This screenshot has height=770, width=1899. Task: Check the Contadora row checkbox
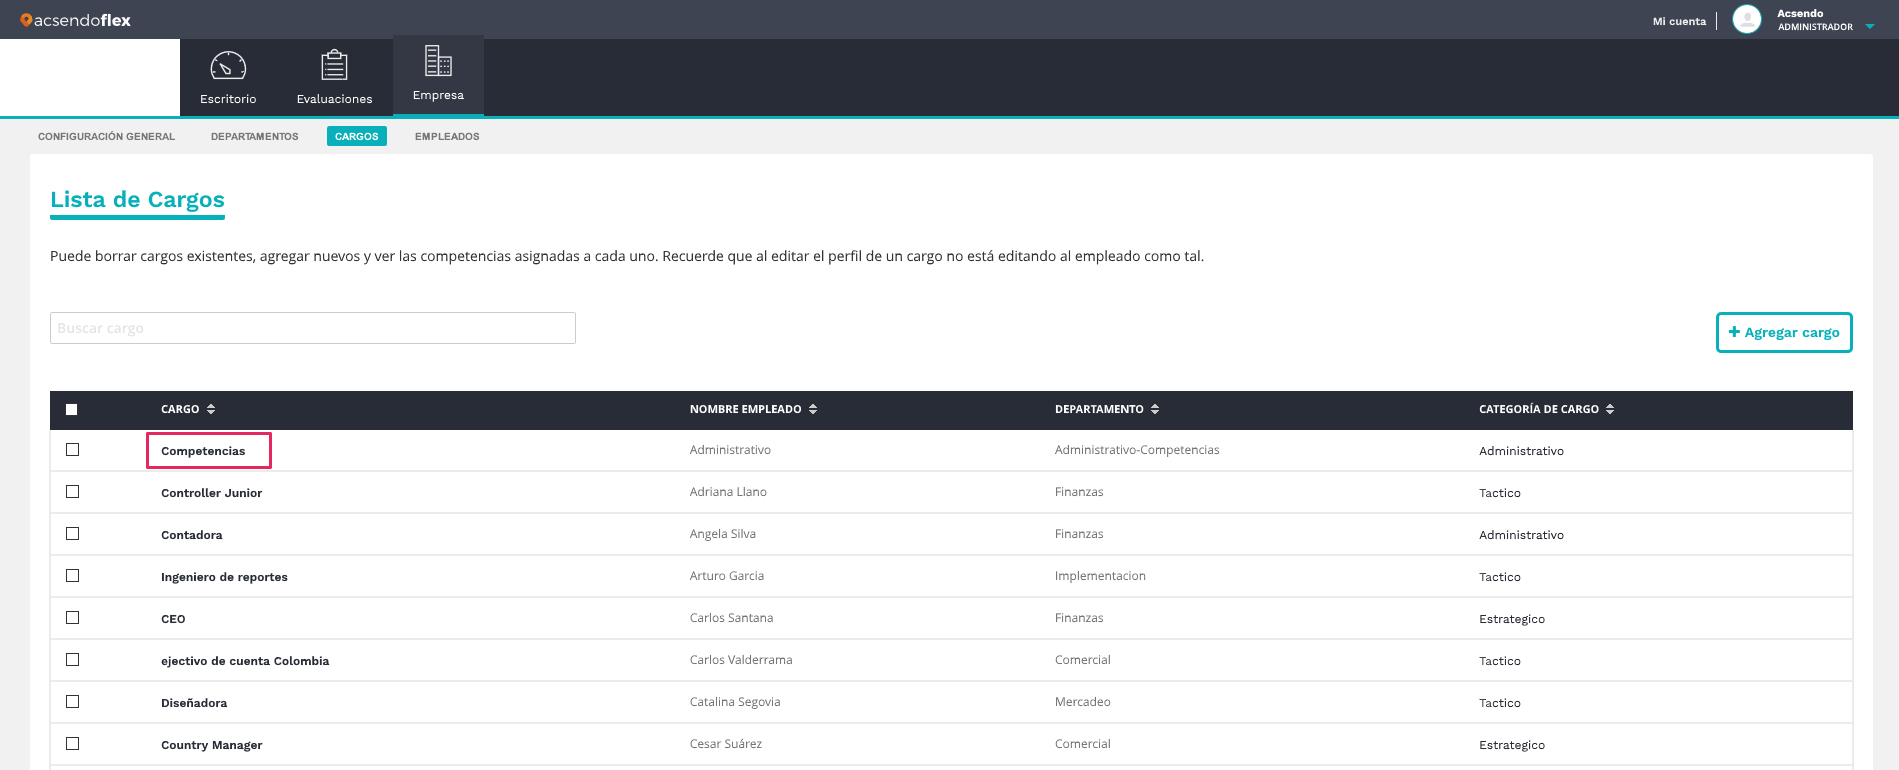pos(72,534)
